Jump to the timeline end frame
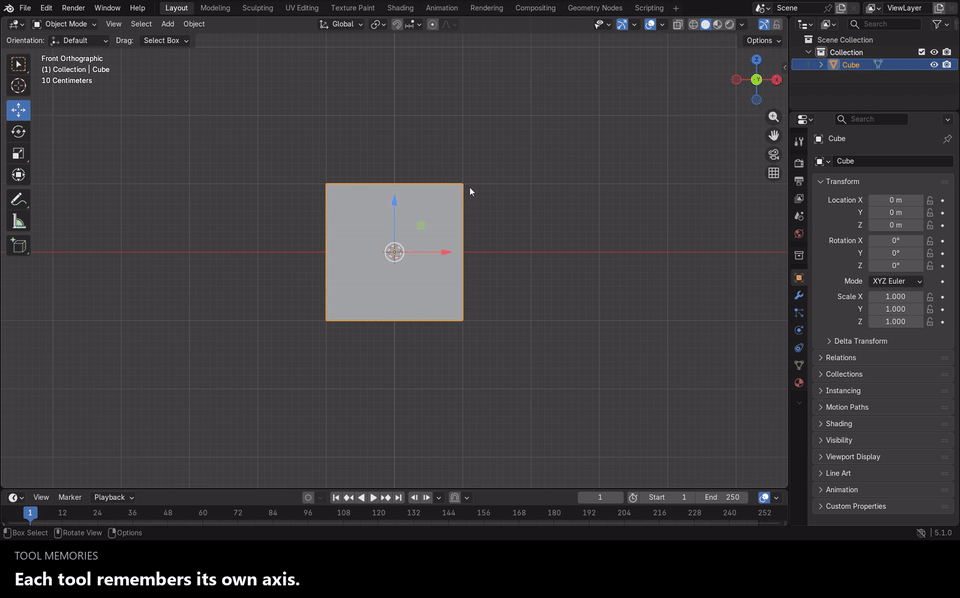The image size is (960, 598). pyautogui.click(x=399, y=498)
